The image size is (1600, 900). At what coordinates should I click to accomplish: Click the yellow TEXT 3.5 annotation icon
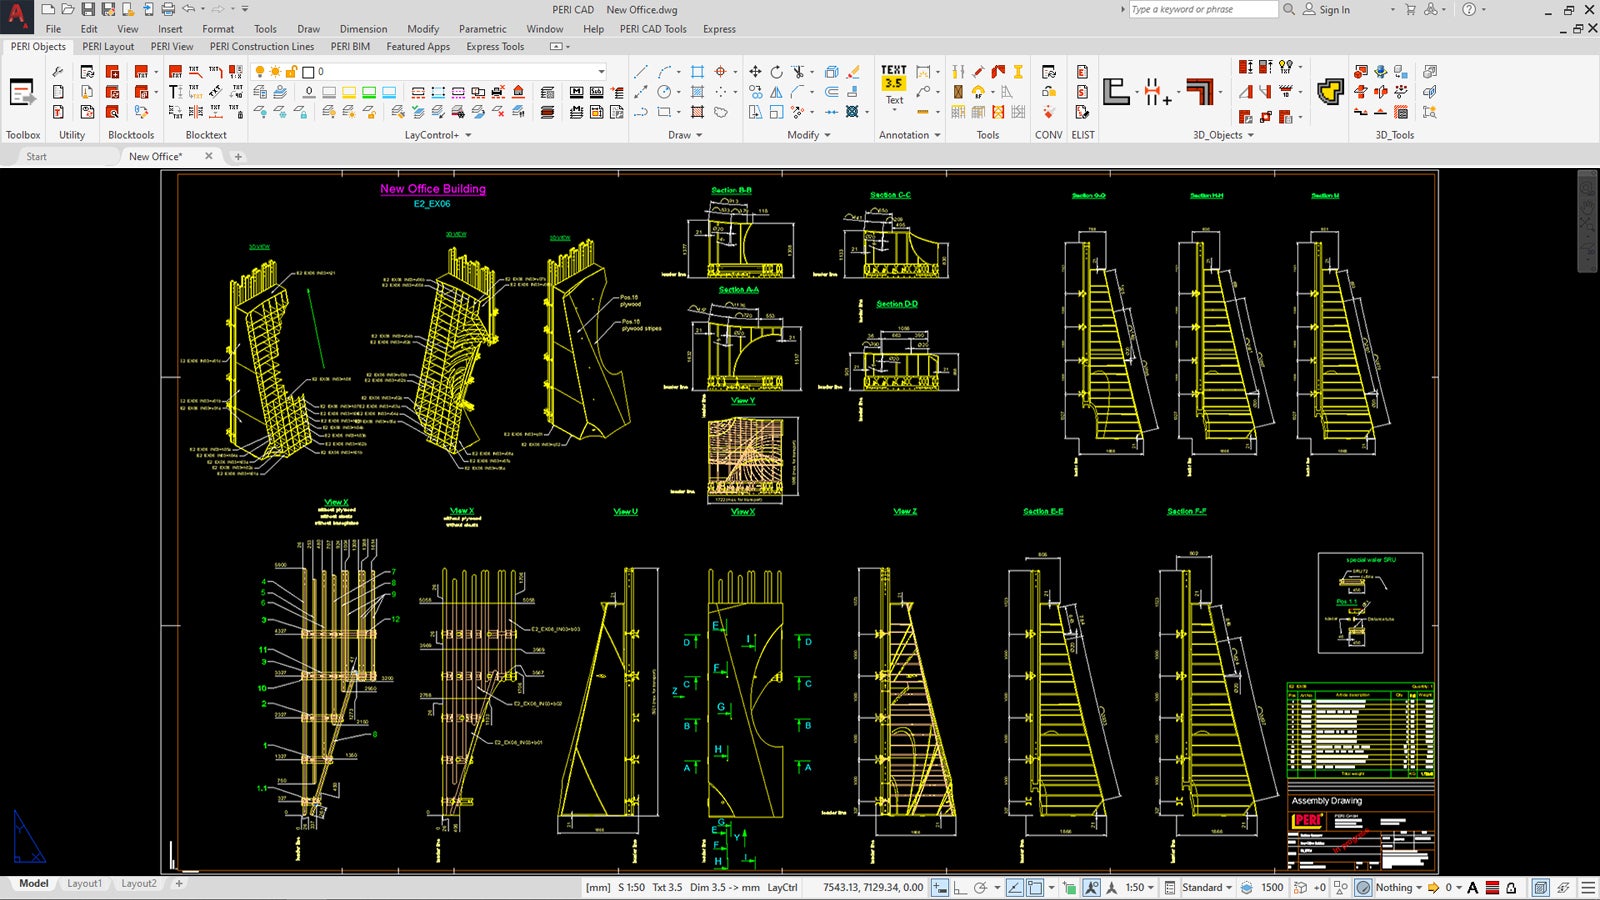pyautogui.click(x=894, y=77)
